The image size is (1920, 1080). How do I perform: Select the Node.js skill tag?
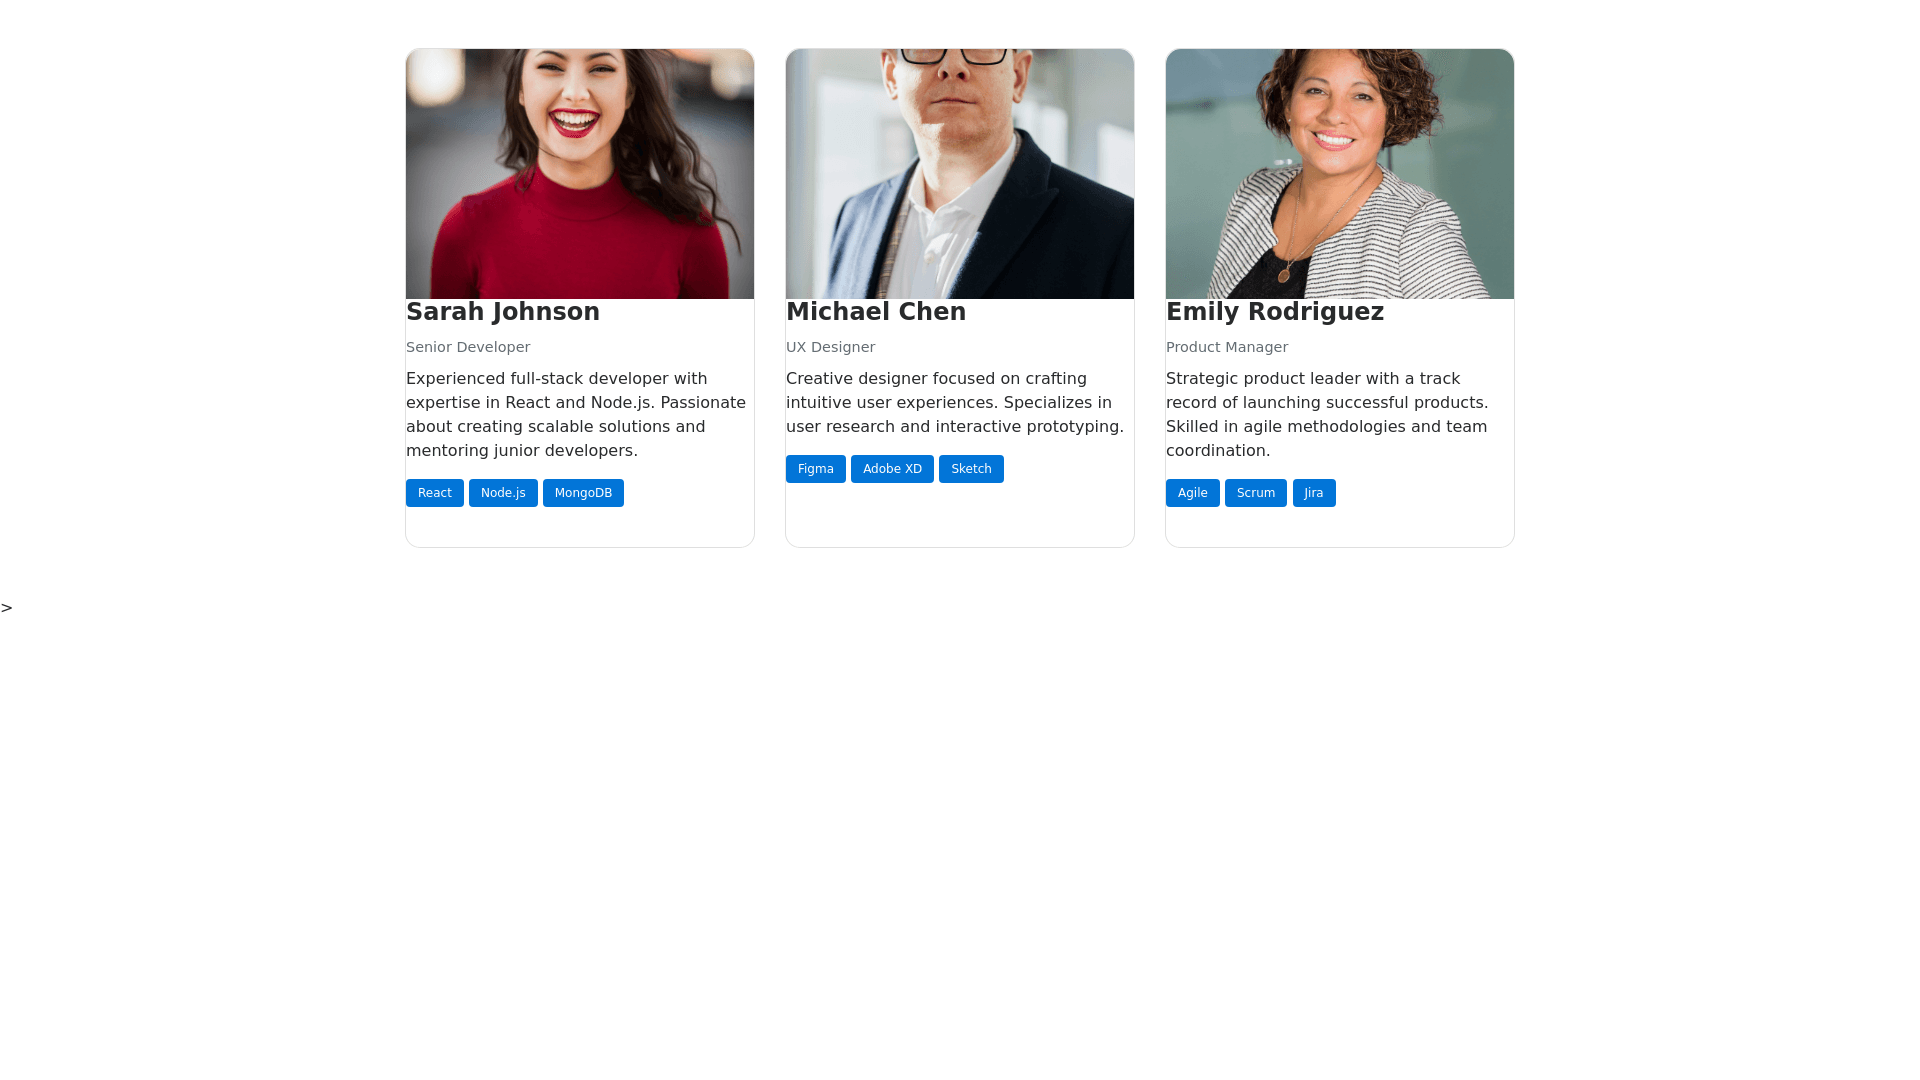(x=503, y=493)
